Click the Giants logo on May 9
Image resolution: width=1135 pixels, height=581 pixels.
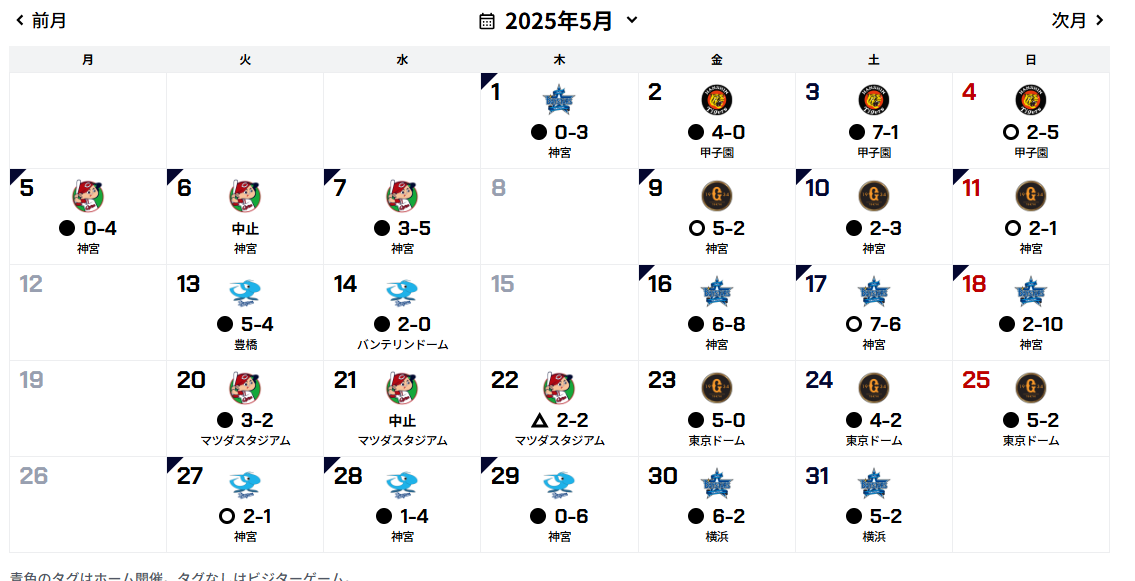pos(717,195)
